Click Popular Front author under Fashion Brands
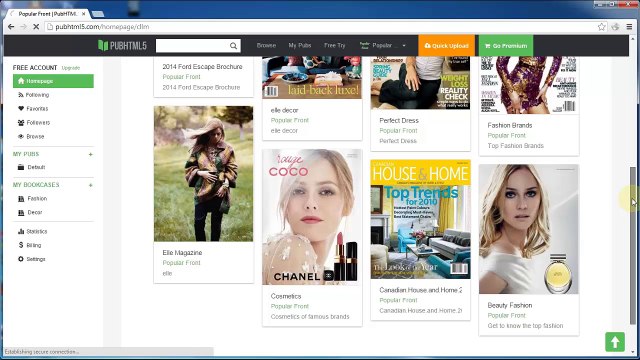 [506, 136]
